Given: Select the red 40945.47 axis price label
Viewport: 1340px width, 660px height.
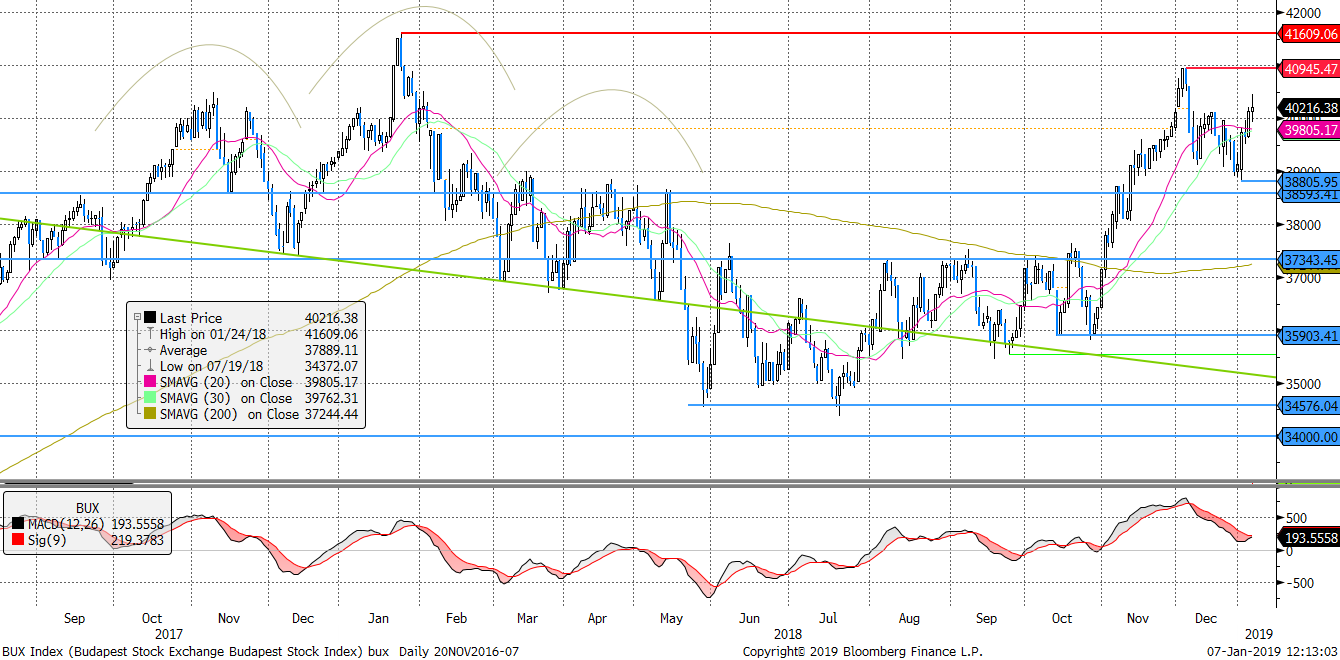Looking at the screenshot, I should point(1309,68).
